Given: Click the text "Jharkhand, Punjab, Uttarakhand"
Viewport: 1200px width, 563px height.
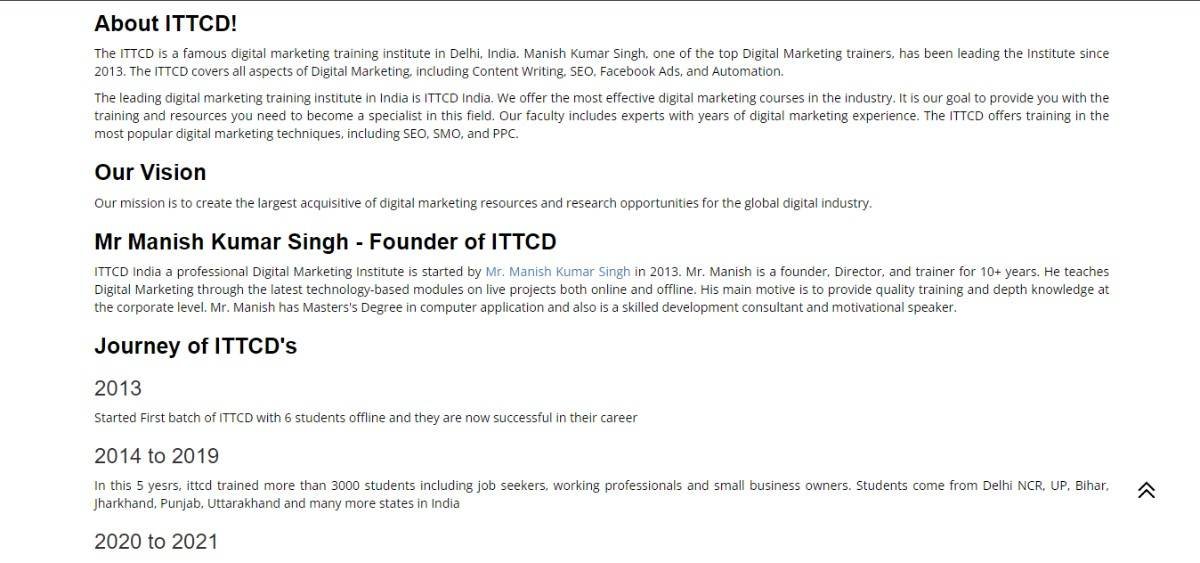Looking at the screenshot, I should (x=187, y=504).
